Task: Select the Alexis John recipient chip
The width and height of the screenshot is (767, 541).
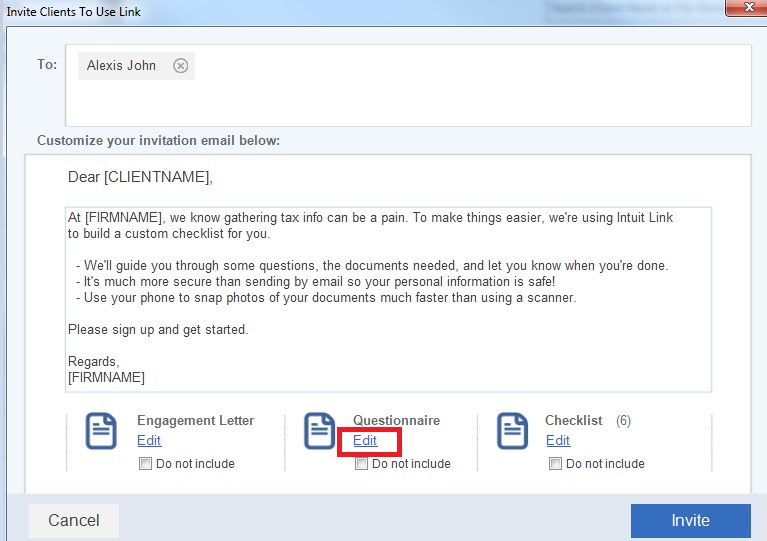Action: [x=136, y=66]
